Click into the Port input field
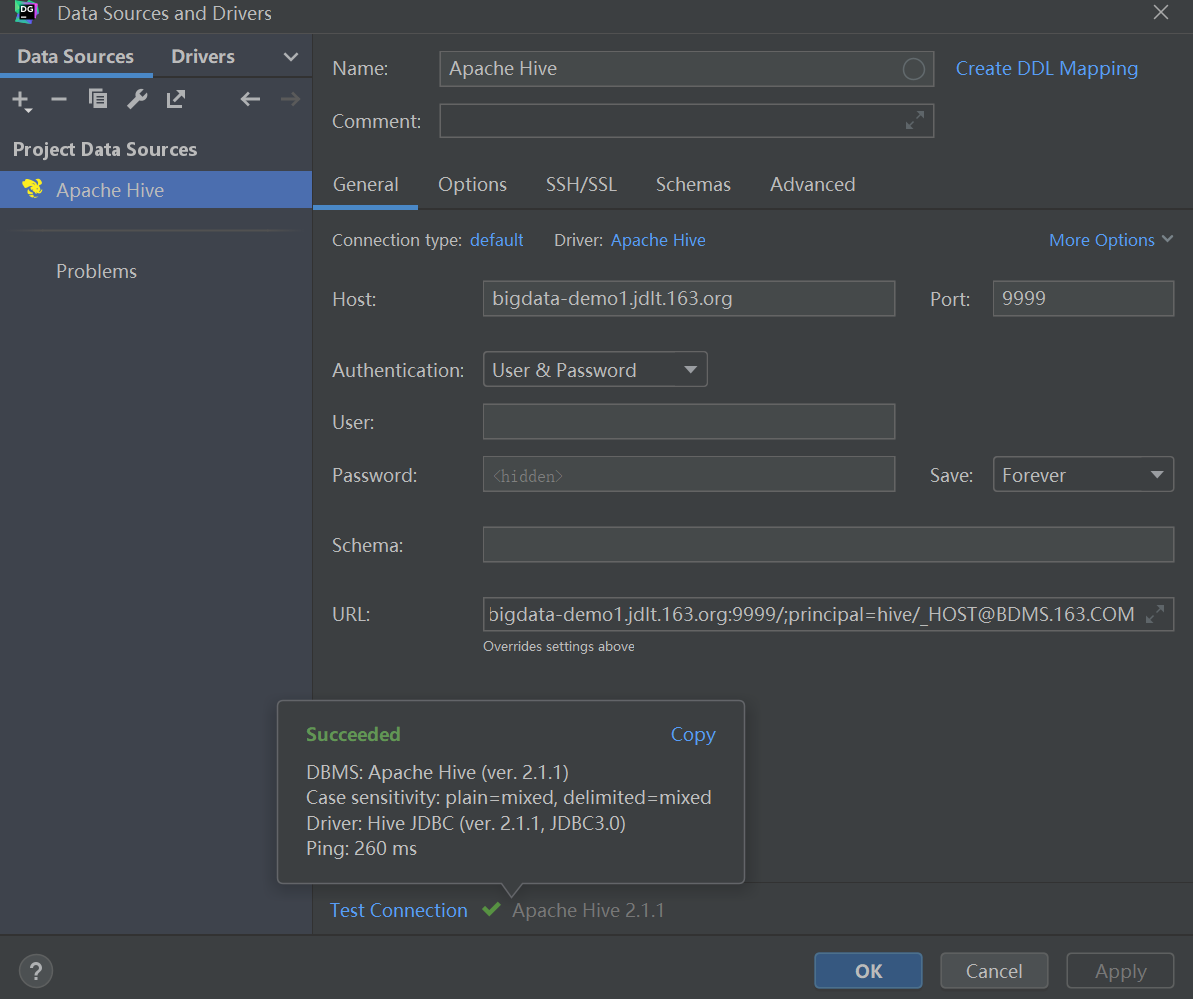 click(x=1083, y=298)
